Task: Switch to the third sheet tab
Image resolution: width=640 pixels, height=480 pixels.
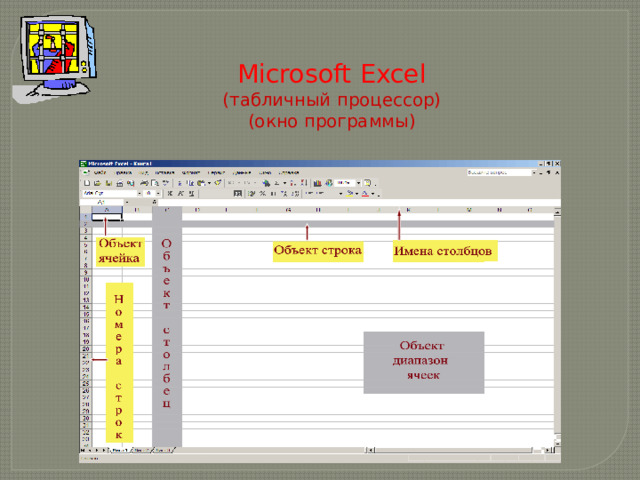Action: pyautogui.click(x=163, y=450)
